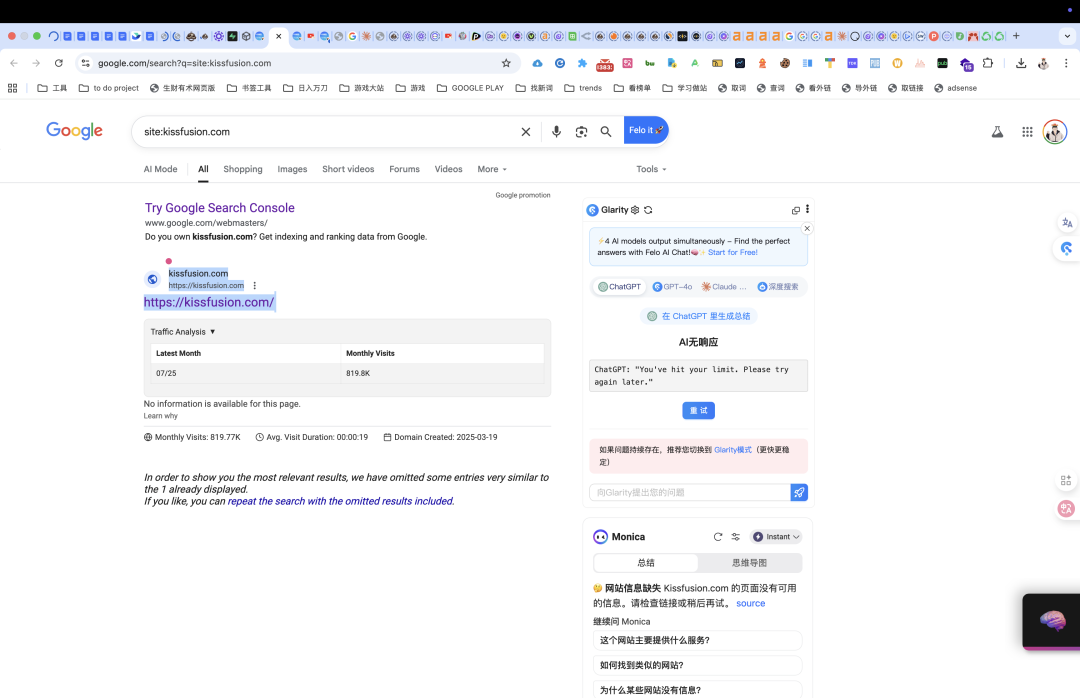The height and width of the screenshot is (698, 1080).
Task: Start voice search with microphone icon
Action: 556,132
